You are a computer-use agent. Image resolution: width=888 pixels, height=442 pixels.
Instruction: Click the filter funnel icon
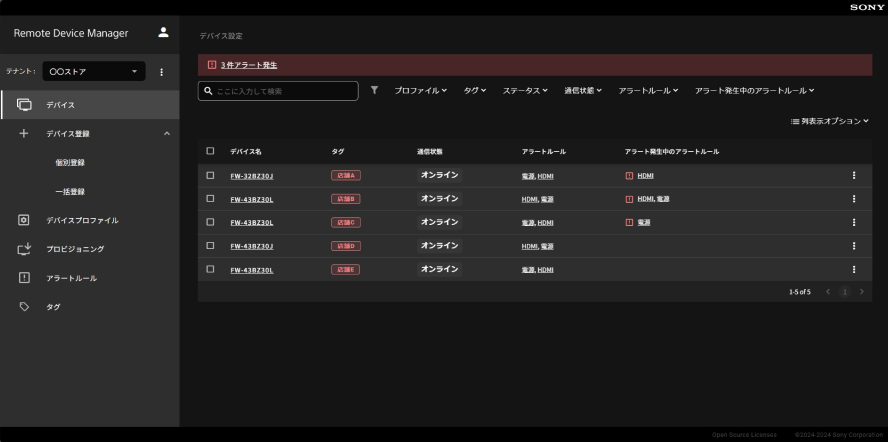375,90
